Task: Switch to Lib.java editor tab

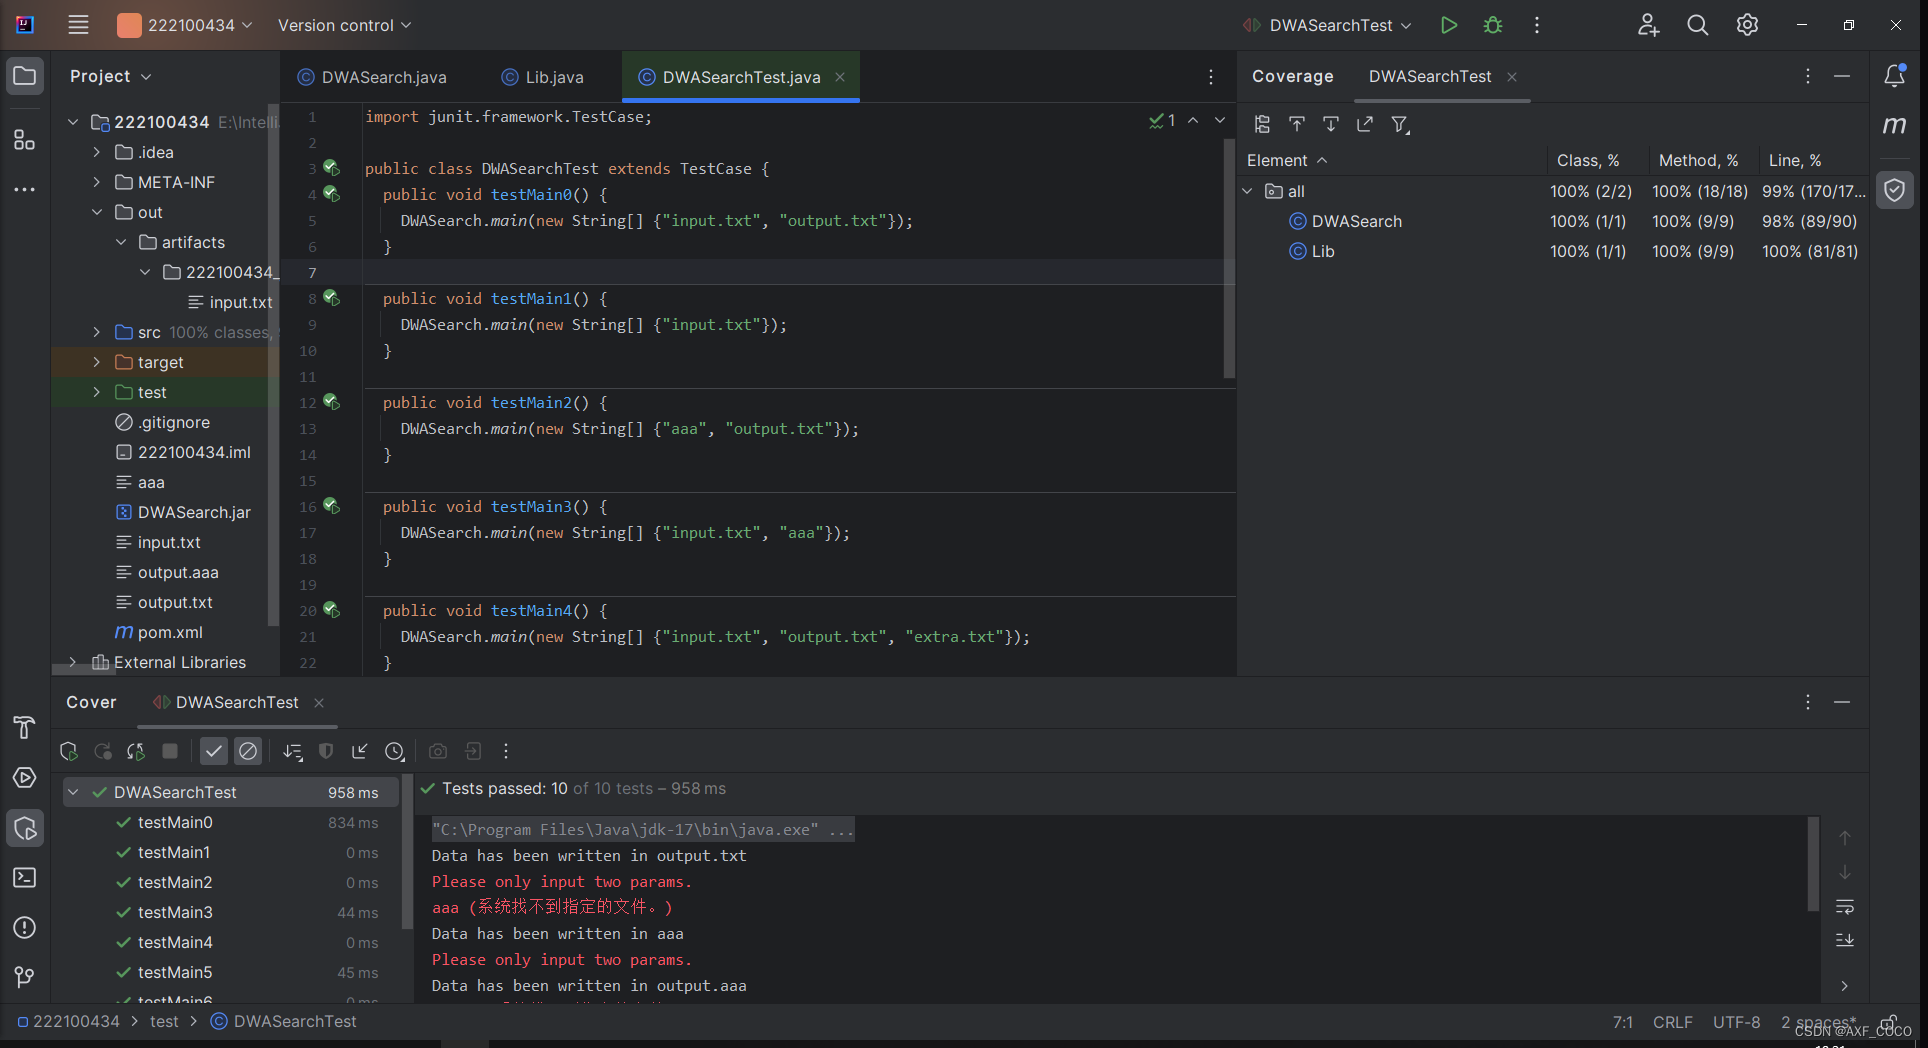Action: (542, 77)
